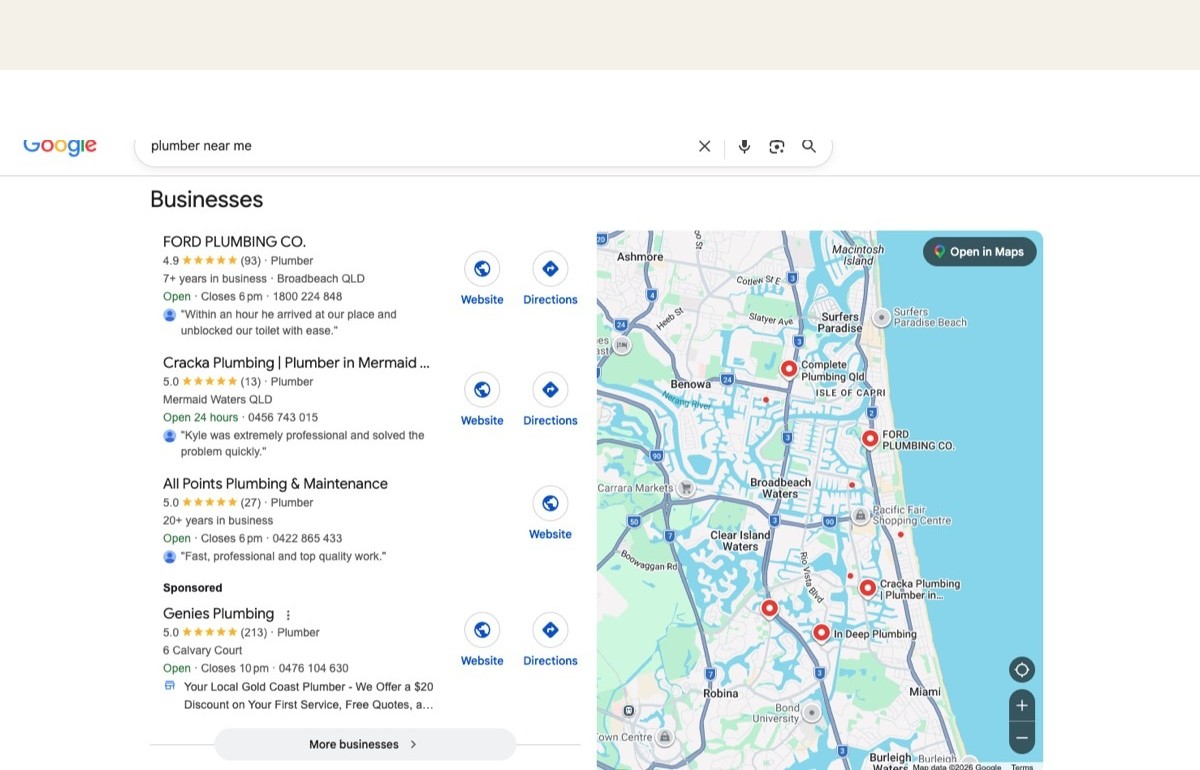Click the FORD PLUMBING CO. map pin
The width and height of the screenshot is (1200, 770).
(x=870, y=438)
